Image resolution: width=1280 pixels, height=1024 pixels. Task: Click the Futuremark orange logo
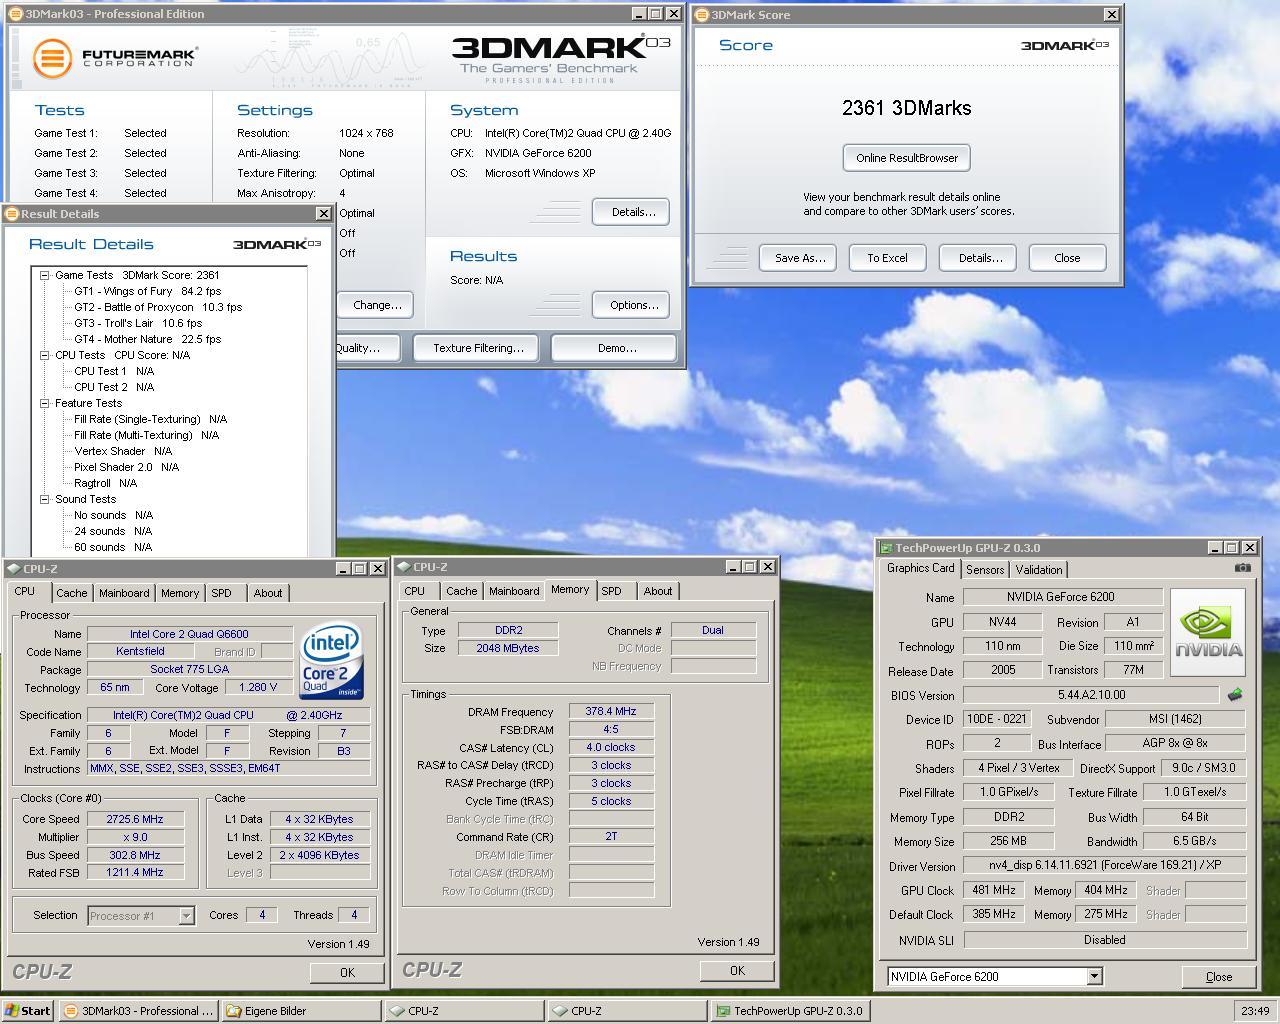click(52, 58)
